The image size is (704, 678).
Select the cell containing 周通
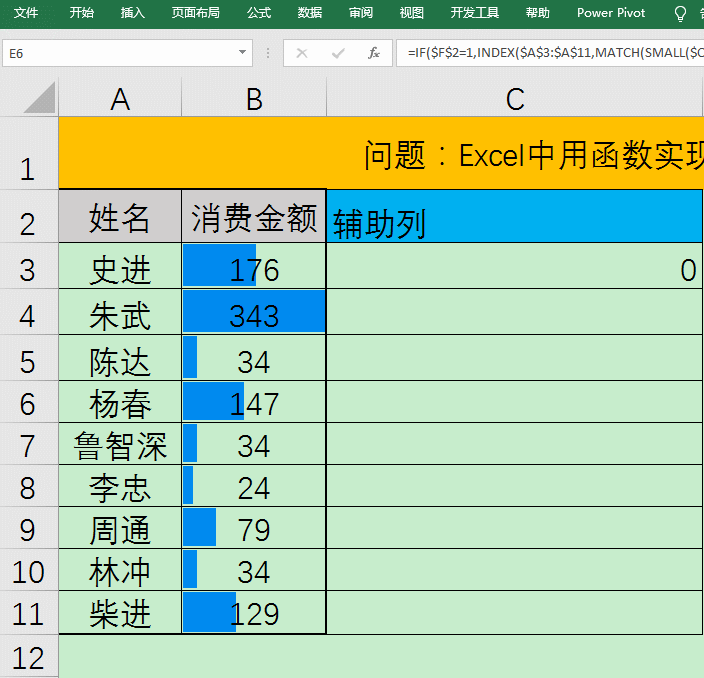pyautogui.click(x=120, y=528)
